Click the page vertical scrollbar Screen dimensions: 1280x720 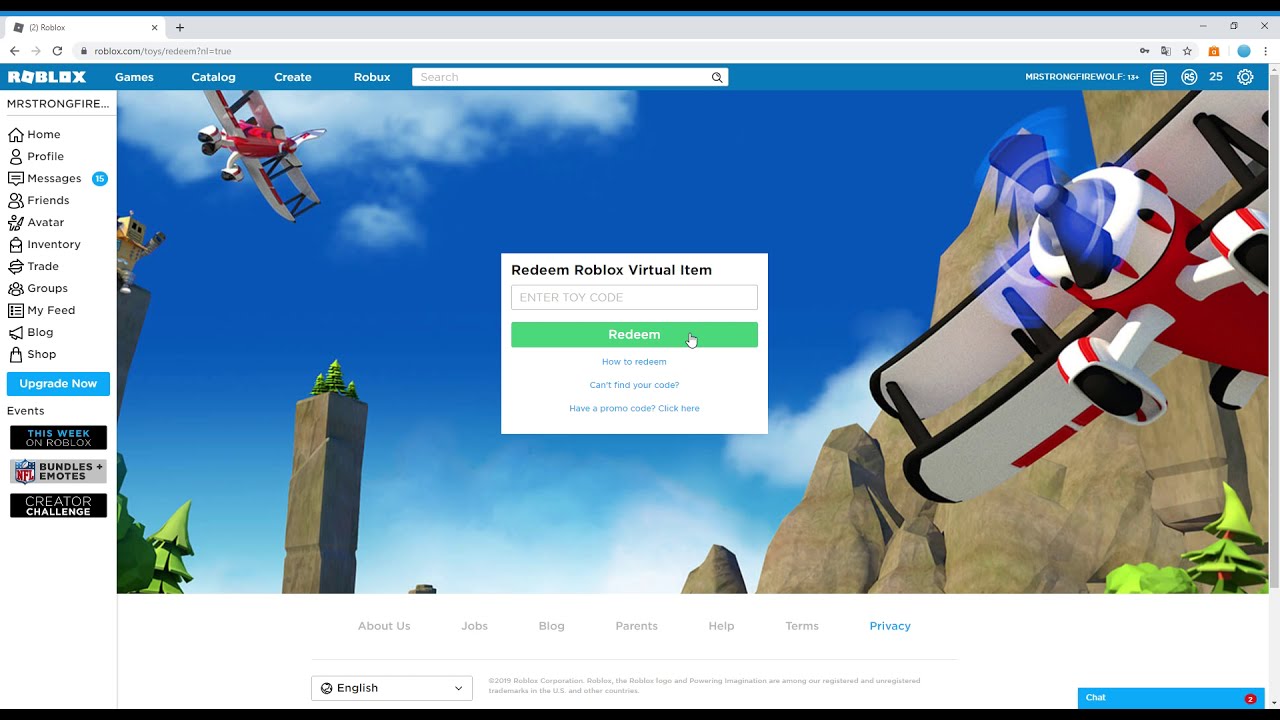tap(1274, 330)
